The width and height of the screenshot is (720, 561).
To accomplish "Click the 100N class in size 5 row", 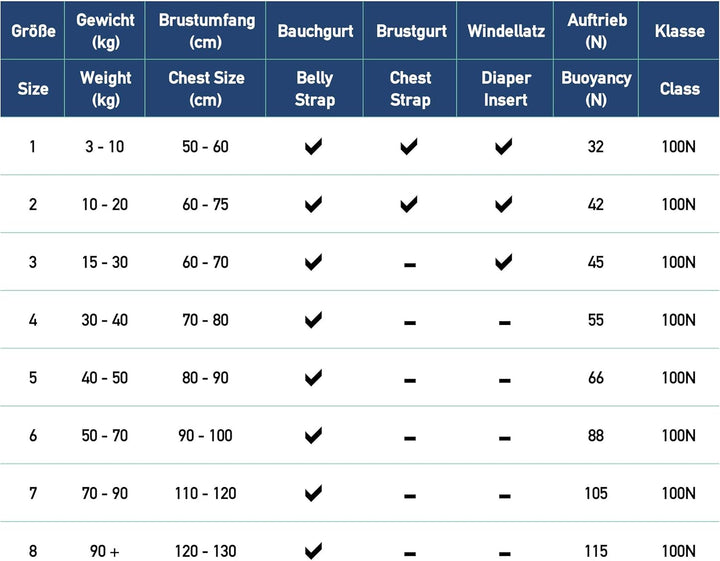I will coord(679,377).
